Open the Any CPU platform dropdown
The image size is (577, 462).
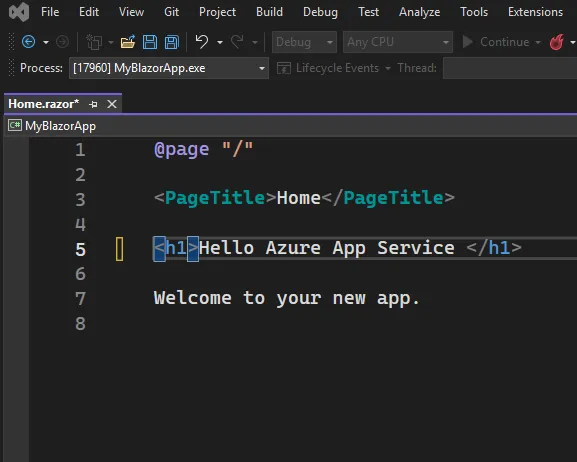point(398,42)
